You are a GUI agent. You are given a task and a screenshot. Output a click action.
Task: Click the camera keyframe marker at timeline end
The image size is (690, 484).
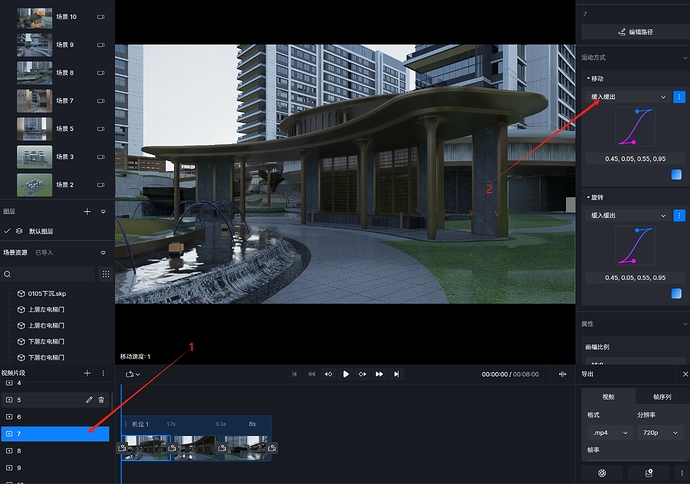[272, 448]
